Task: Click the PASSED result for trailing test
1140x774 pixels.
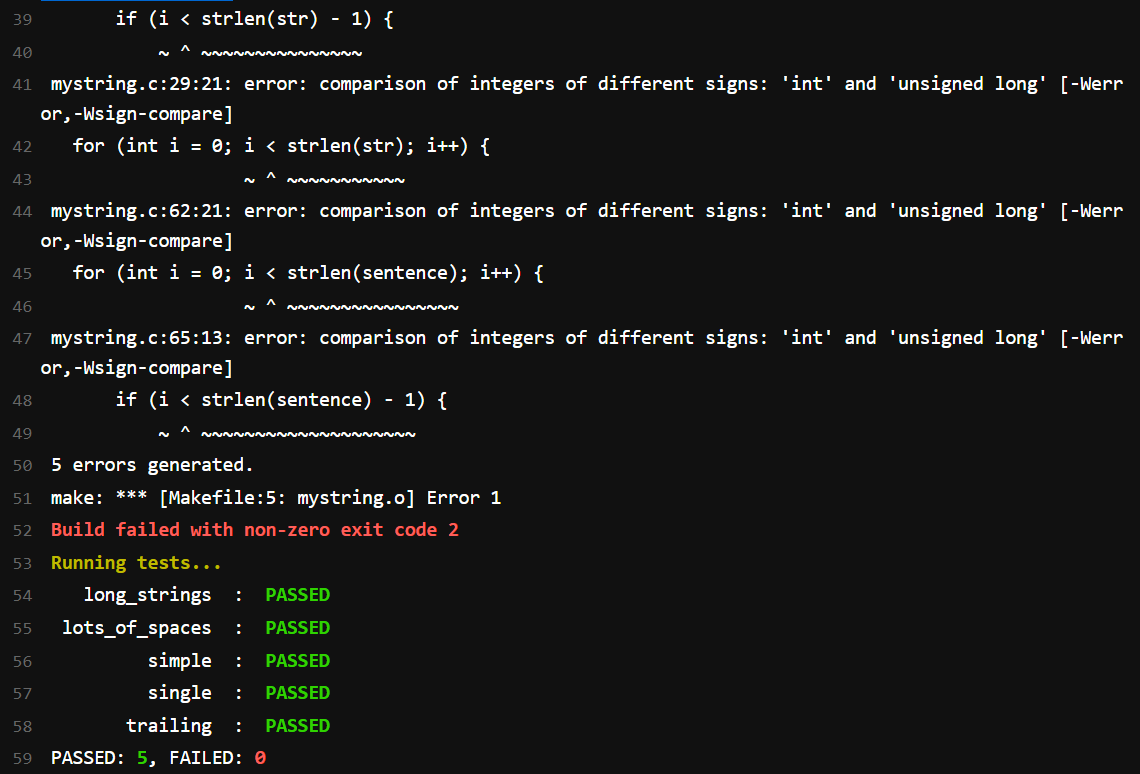Action: [x=297, y=725]
